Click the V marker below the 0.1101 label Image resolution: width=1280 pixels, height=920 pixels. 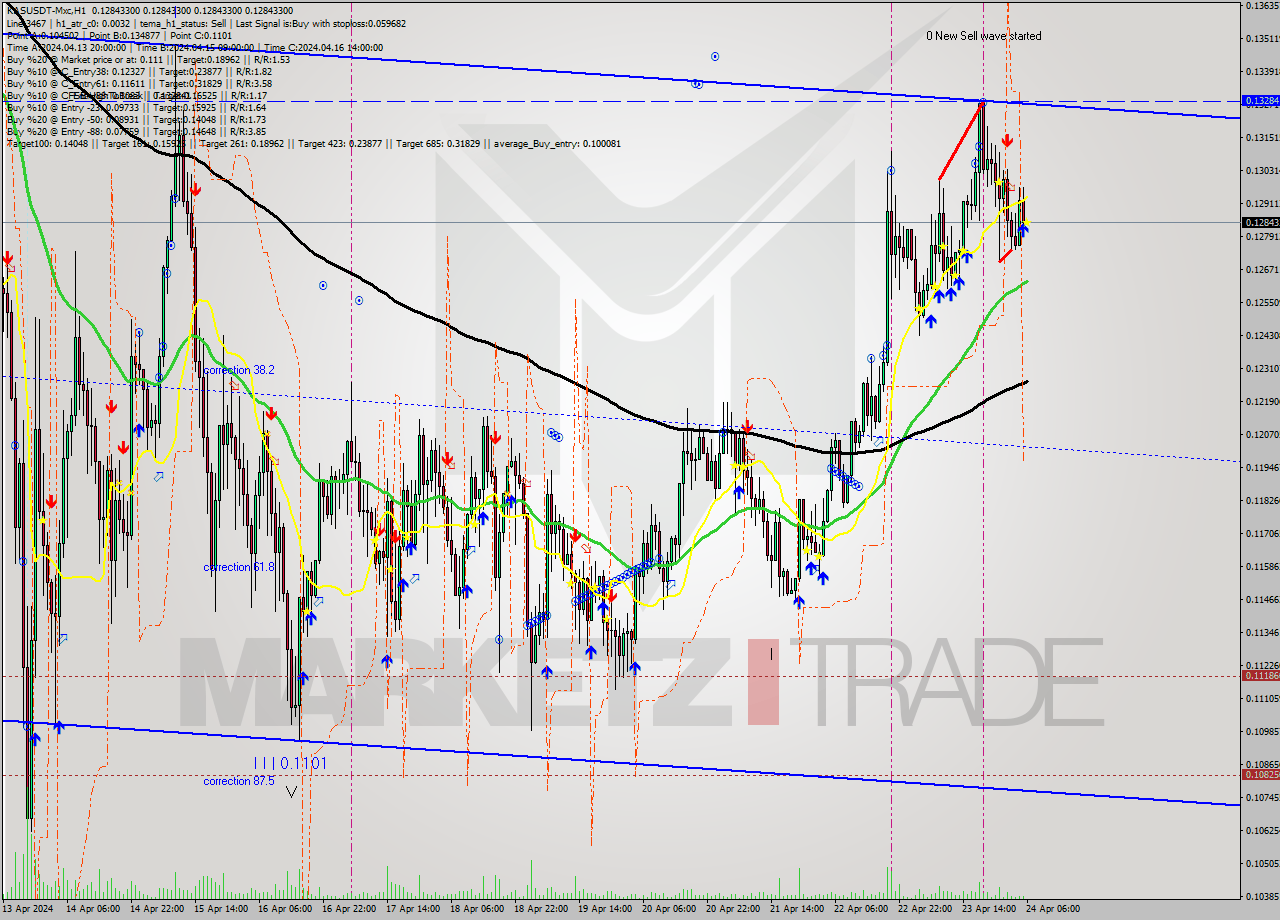291,791
